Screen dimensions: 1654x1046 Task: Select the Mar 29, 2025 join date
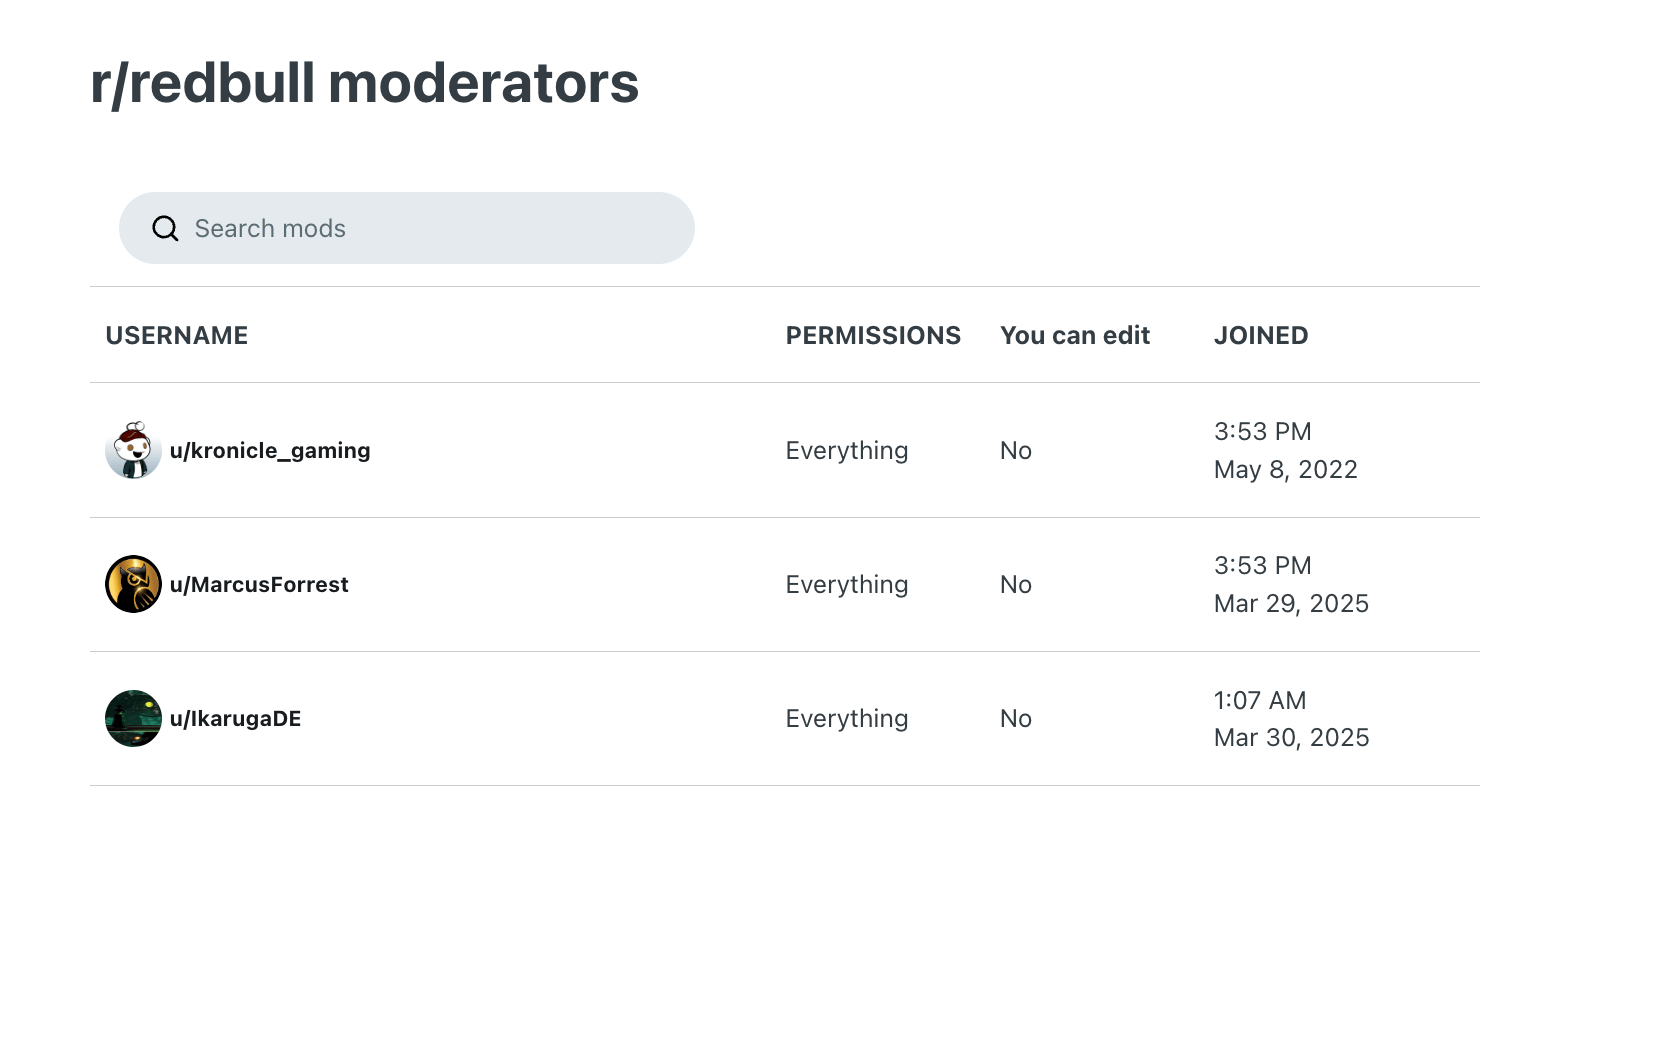point(1291,604)
